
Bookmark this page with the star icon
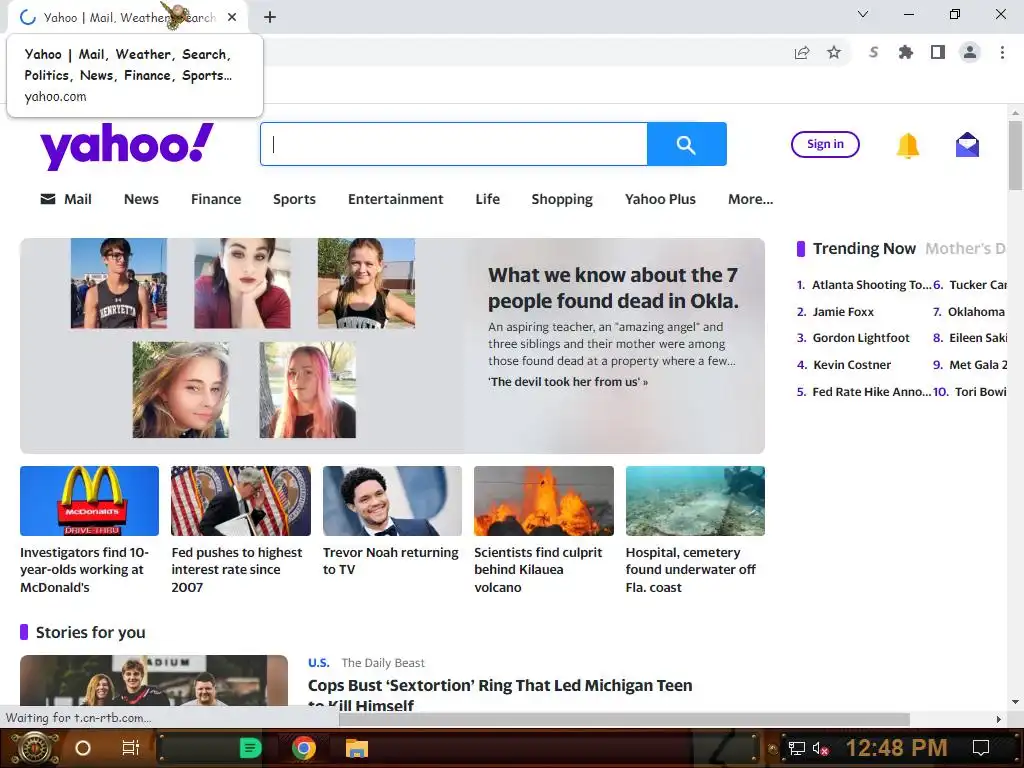(x=834, y=53)
